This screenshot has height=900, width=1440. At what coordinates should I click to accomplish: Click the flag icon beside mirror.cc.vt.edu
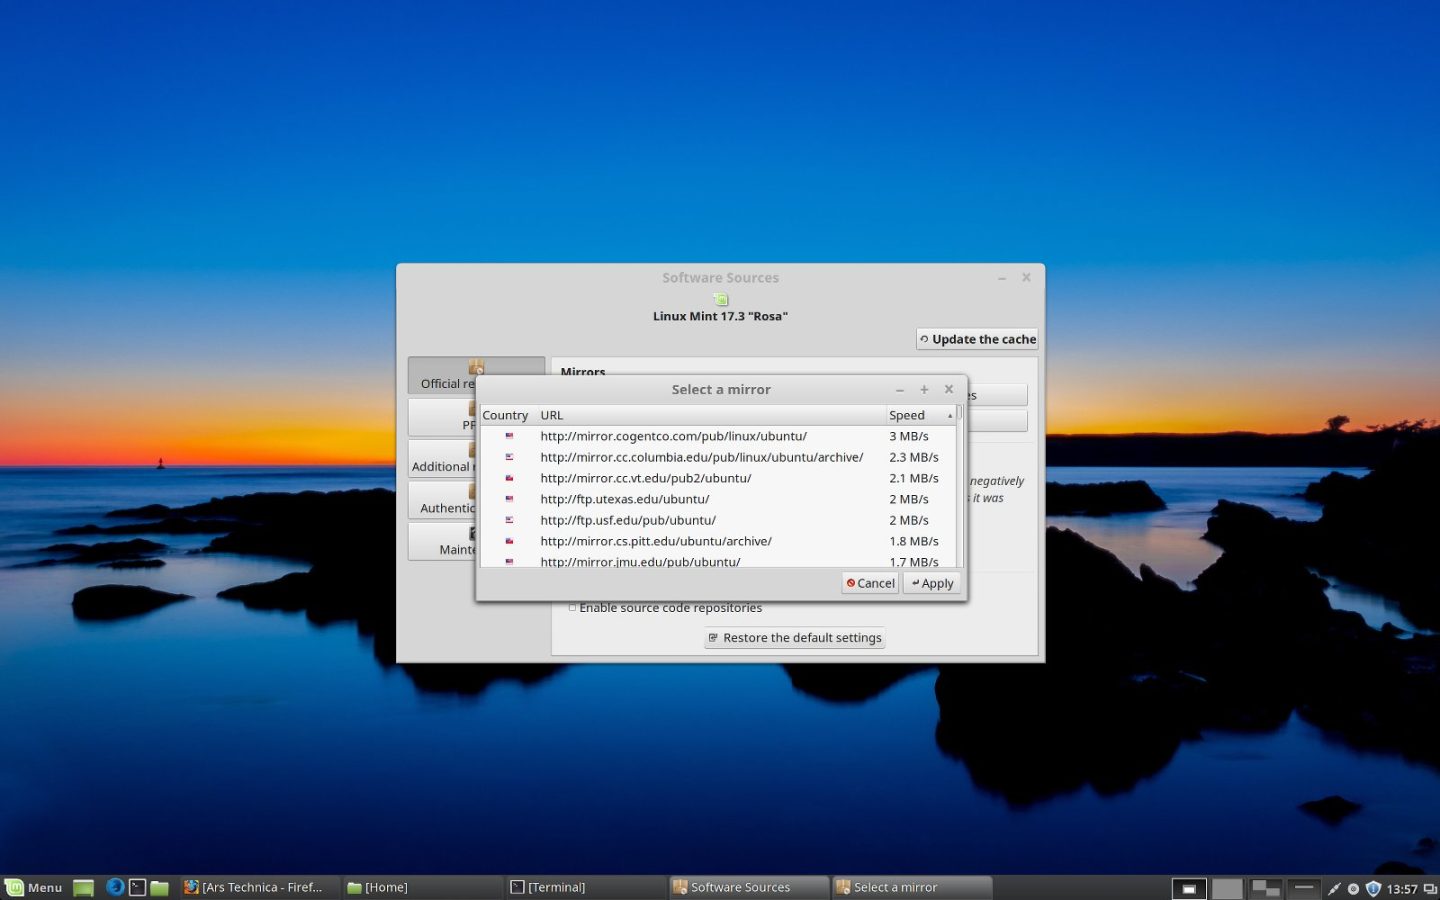click(510, 478)
